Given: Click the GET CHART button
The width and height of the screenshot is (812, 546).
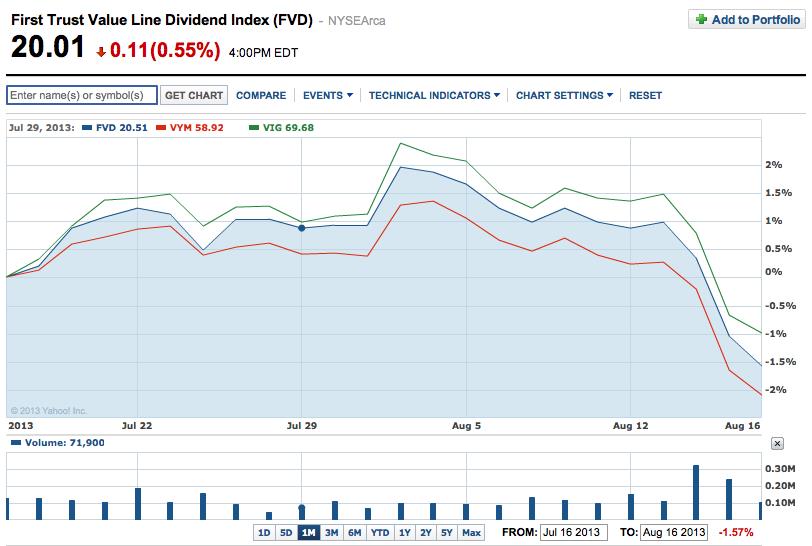Looking at the screenshot, I should click(x=194, y=95).
